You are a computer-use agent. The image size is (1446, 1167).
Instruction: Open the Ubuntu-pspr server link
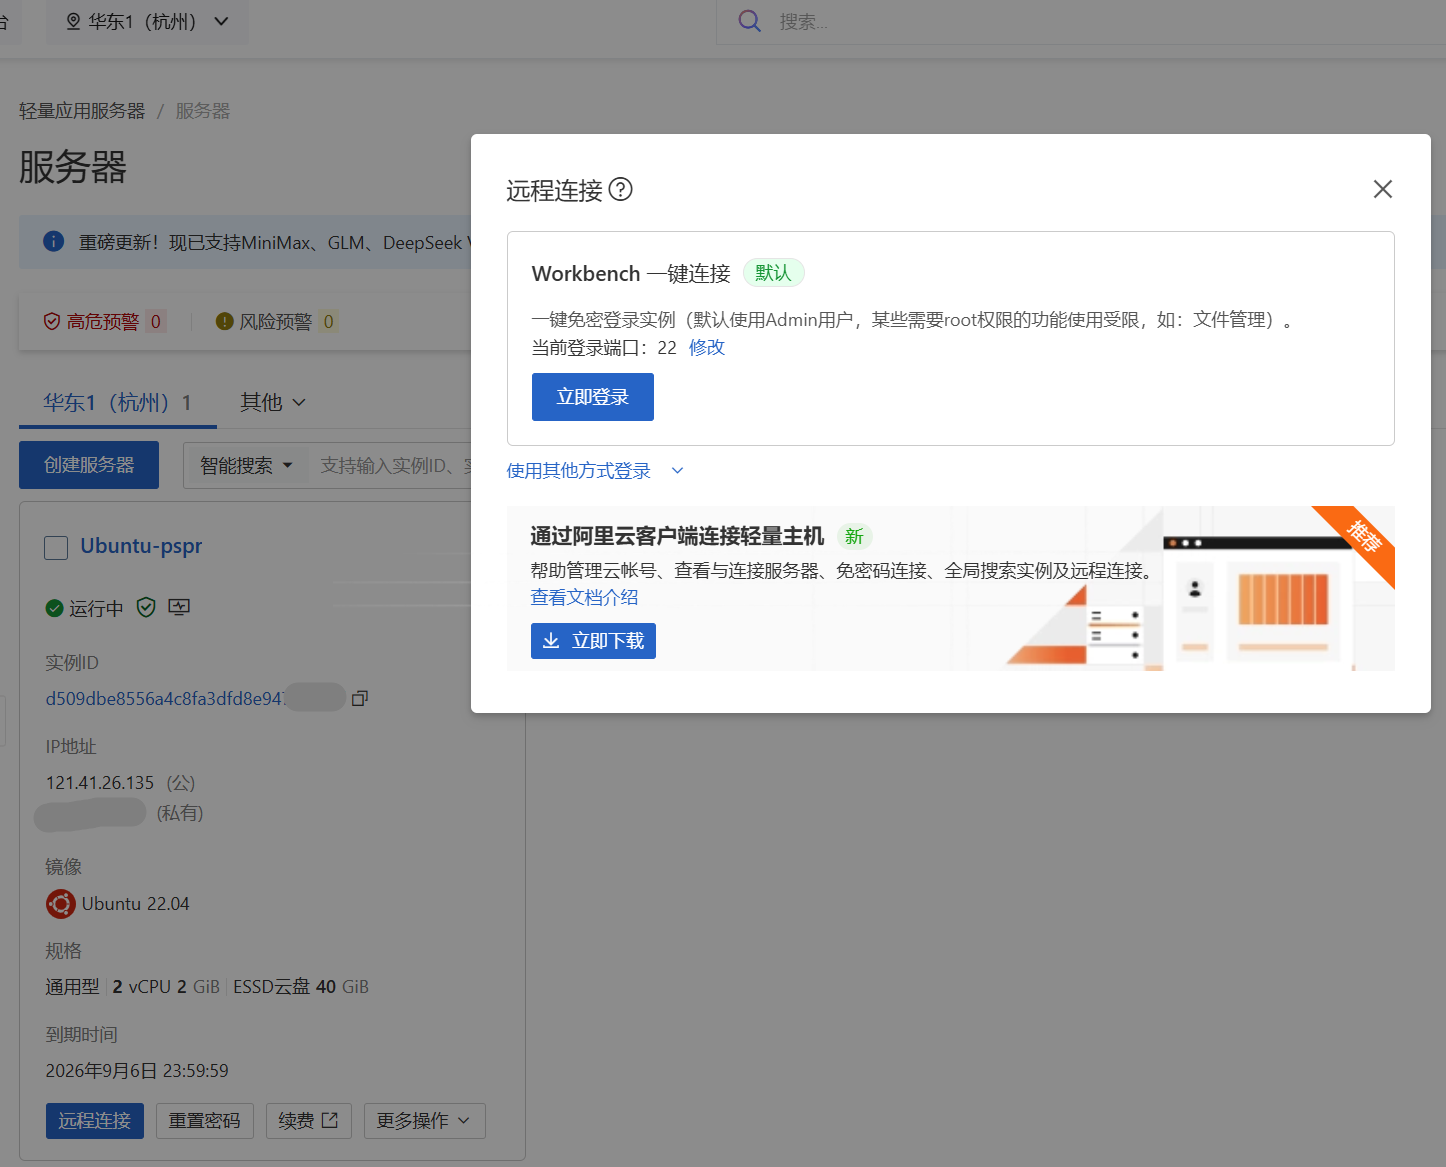(x=141, y=546)
